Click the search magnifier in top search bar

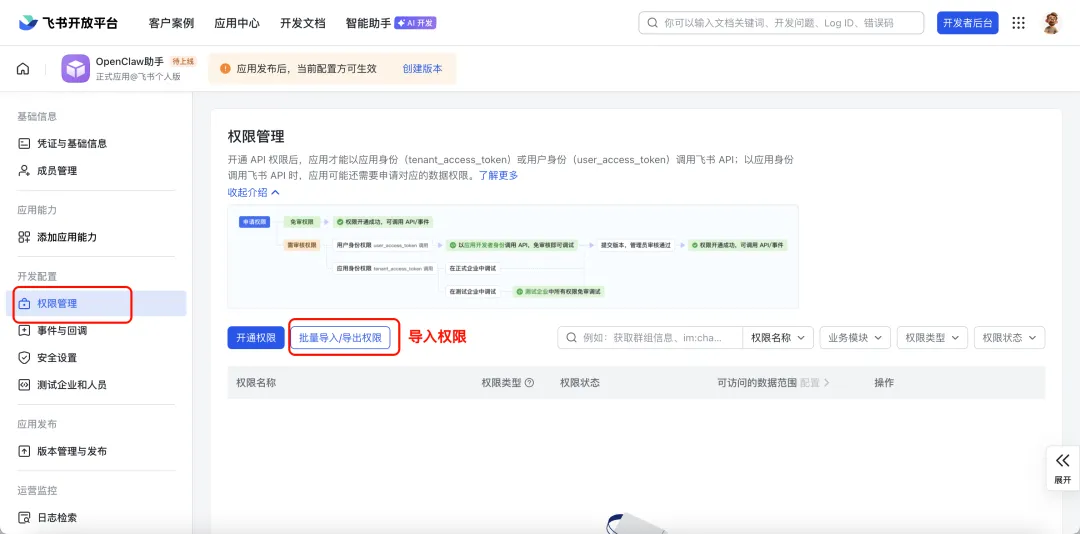point(652,23)
